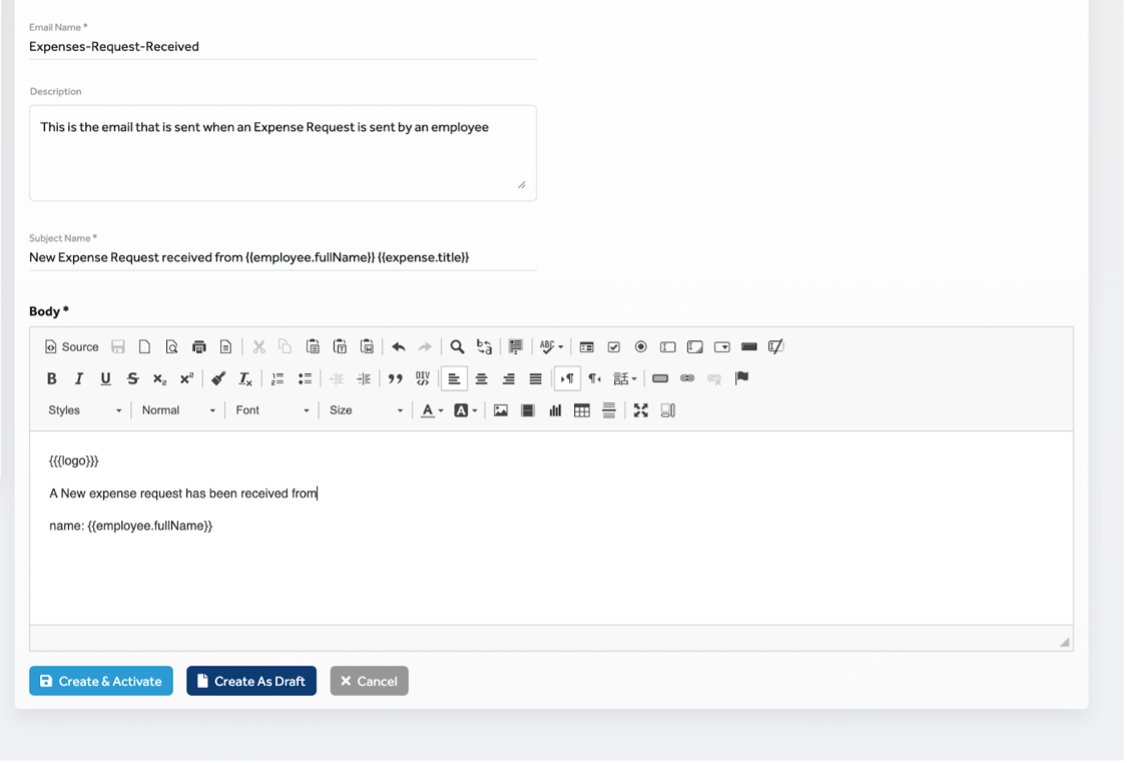1127x763 pixels.
Task: Insert a block quote
Action: click(395, 379)
